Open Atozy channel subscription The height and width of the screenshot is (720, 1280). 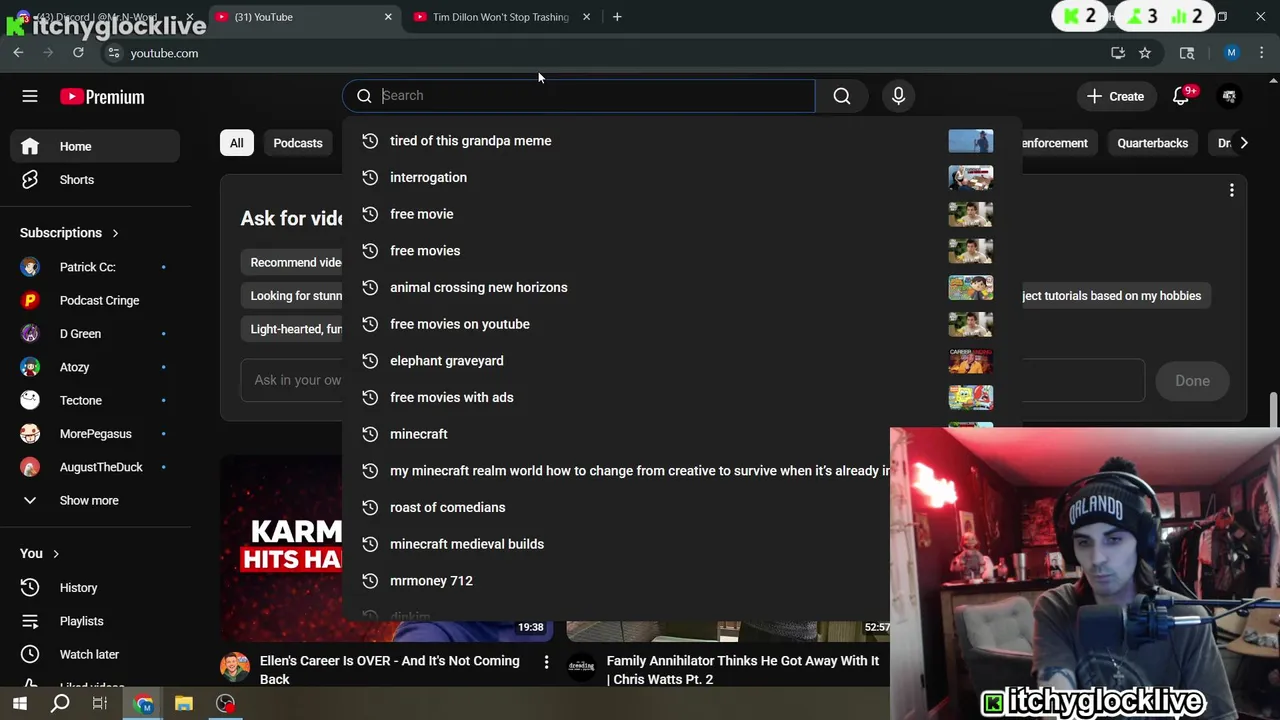[x=96, y=367]
